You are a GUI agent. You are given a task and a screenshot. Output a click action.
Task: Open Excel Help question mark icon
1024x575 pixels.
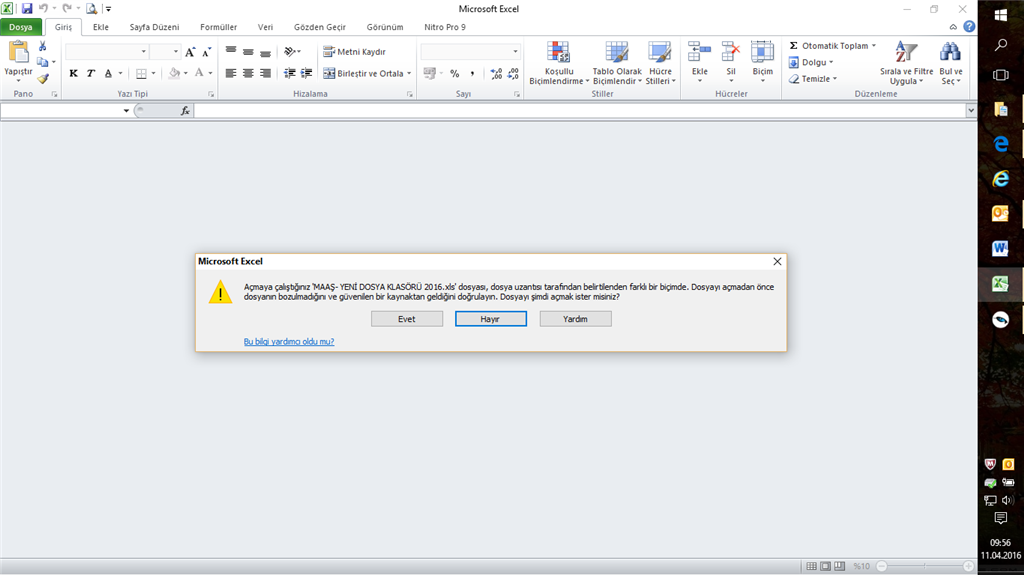(969, 27)
